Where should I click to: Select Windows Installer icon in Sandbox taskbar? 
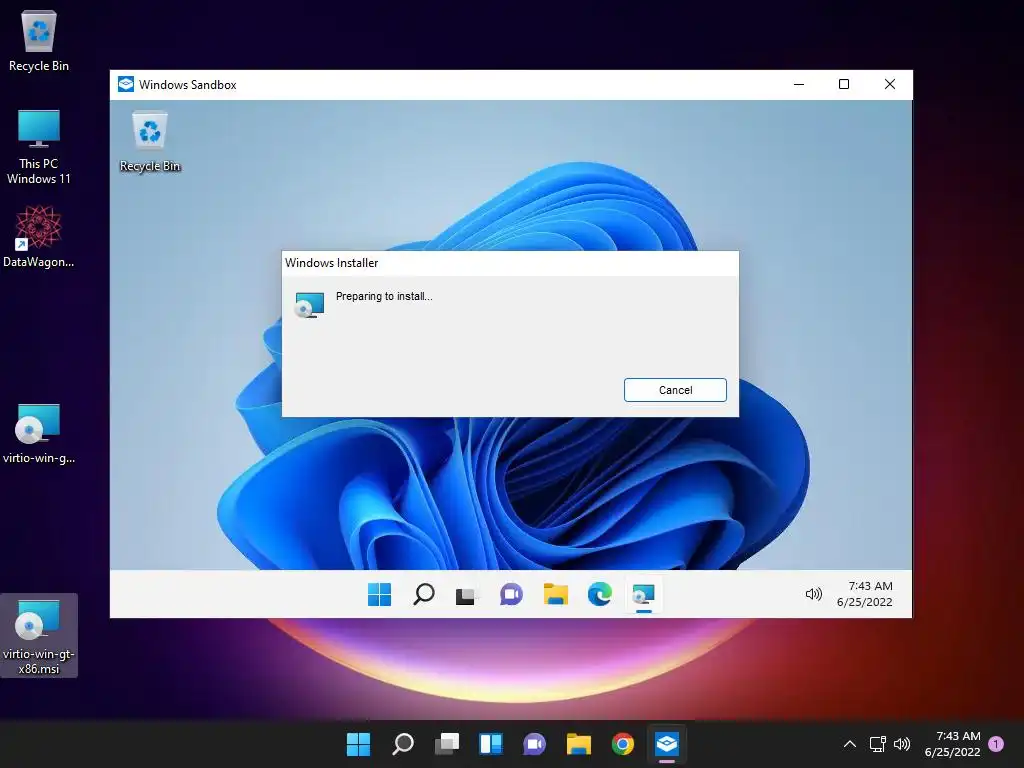(644, 594)
